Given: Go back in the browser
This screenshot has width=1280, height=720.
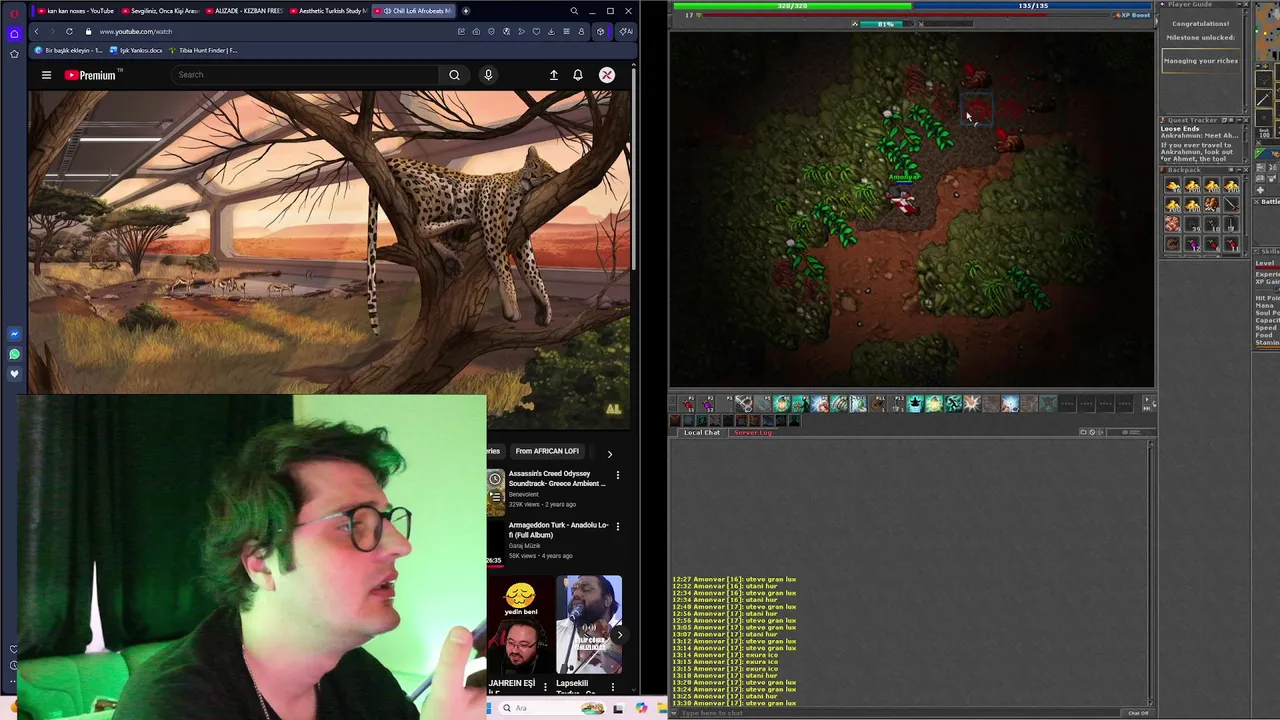Looking at the screenshot, I should coord(36,31).
